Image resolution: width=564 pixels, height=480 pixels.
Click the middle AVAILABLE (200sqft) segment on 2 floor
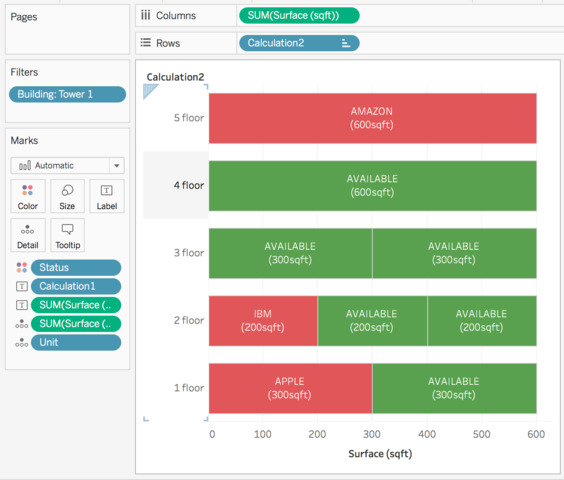[x=373, y=321]
